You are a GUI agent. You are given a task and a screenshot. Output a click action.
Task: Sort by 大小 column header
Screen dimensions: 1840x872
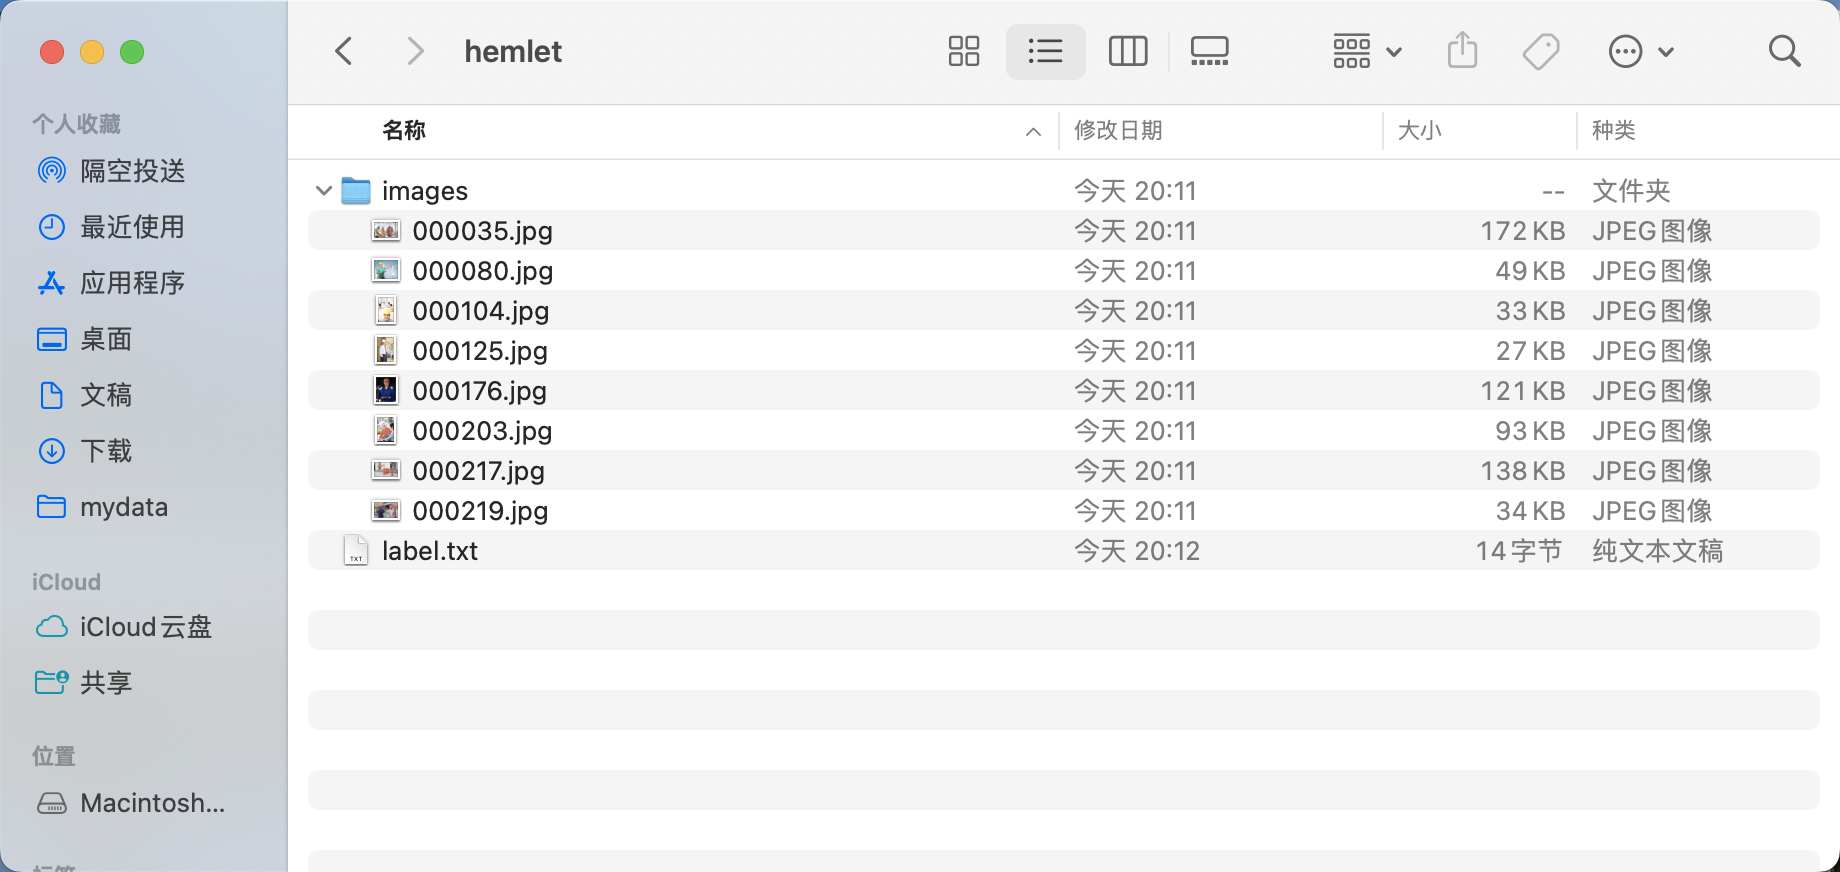1419,130
